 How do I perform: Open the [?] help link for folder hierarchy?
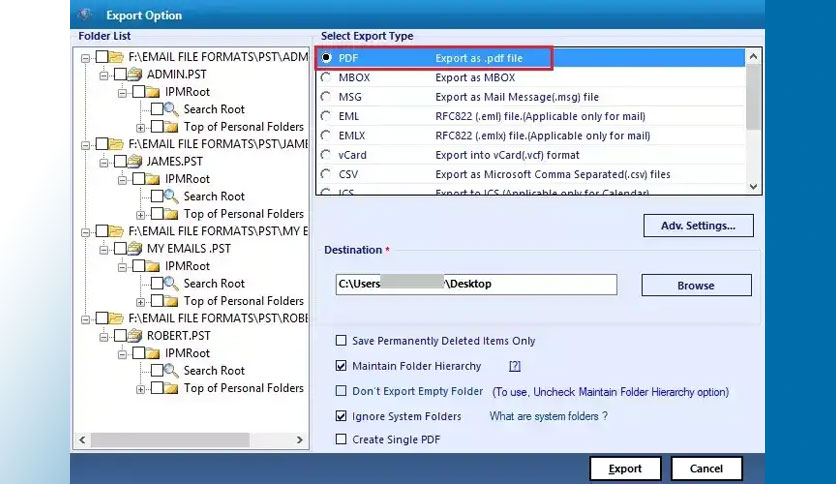515,366
